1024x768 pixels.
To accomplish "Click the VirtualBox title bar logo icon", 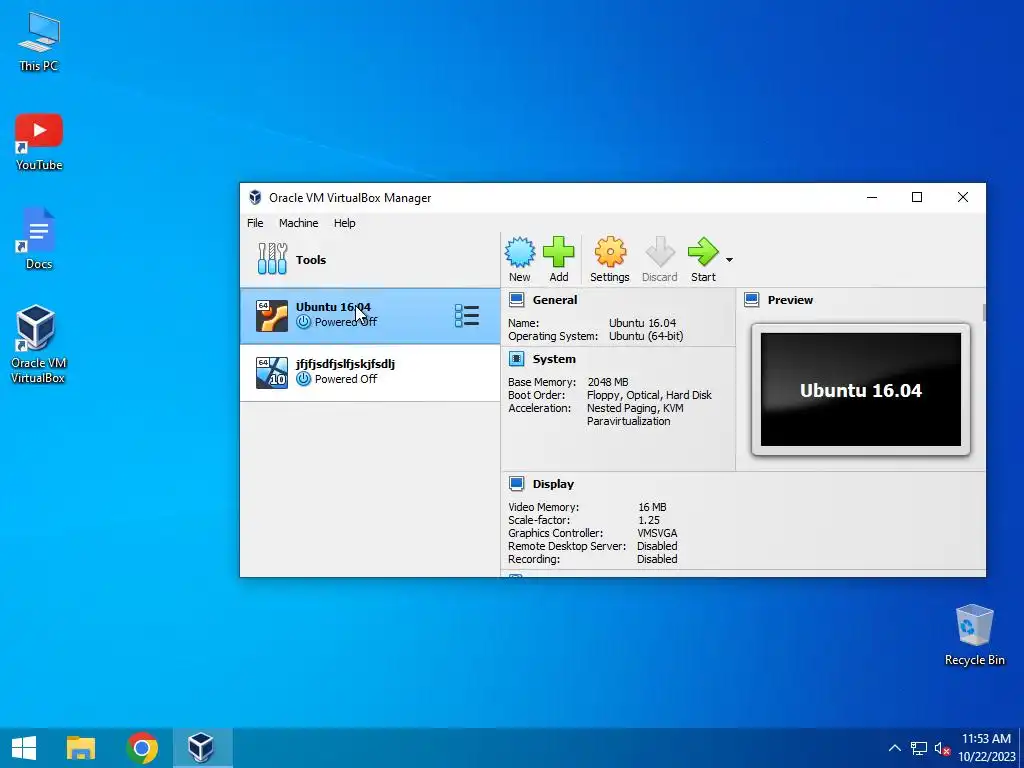I will [x=255, y=198].
